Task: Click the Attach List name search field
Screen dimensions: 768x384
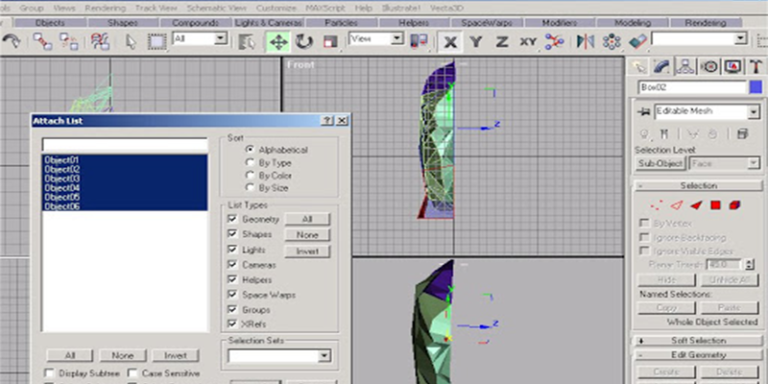Action: click(124, 145)
